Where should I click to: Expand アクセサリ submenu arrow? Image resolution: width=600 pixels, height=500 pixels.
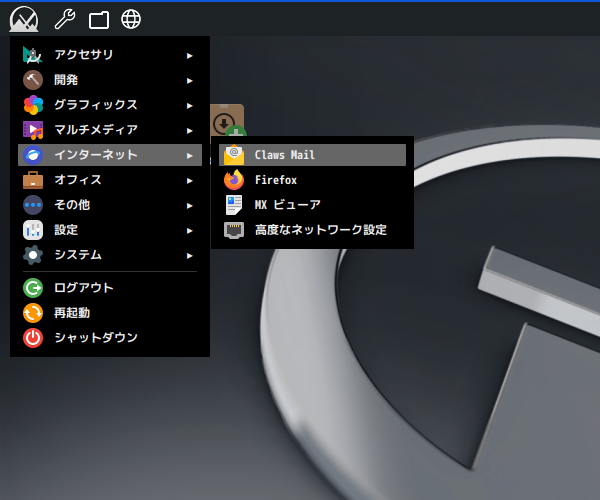point(189,56)
